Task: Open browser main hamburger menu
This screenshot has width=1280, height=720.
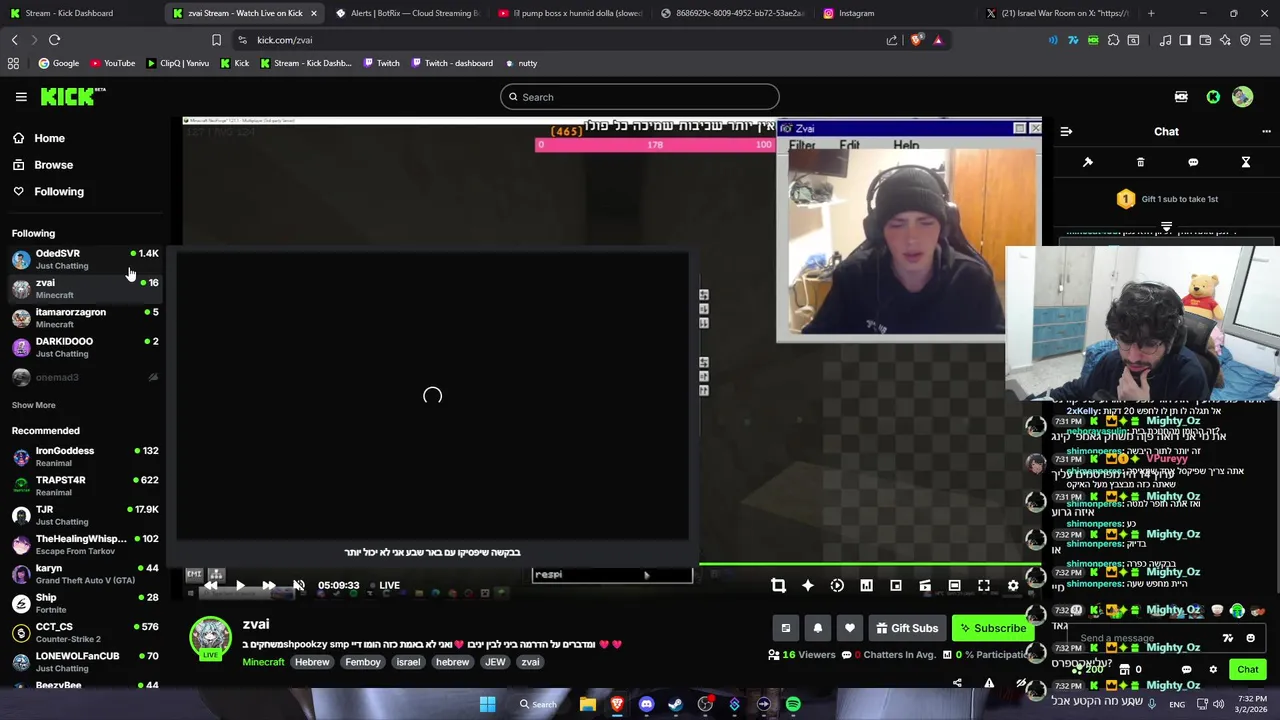Action: [x=1265, y=40]
